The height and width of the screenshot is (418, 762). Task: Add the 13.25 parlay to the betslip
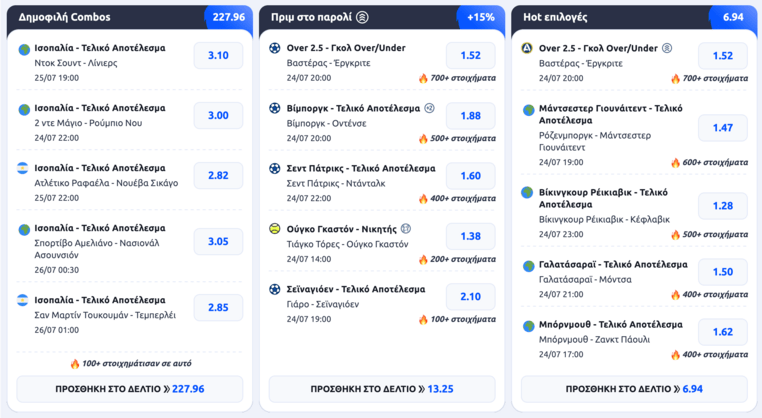[382, 389]
